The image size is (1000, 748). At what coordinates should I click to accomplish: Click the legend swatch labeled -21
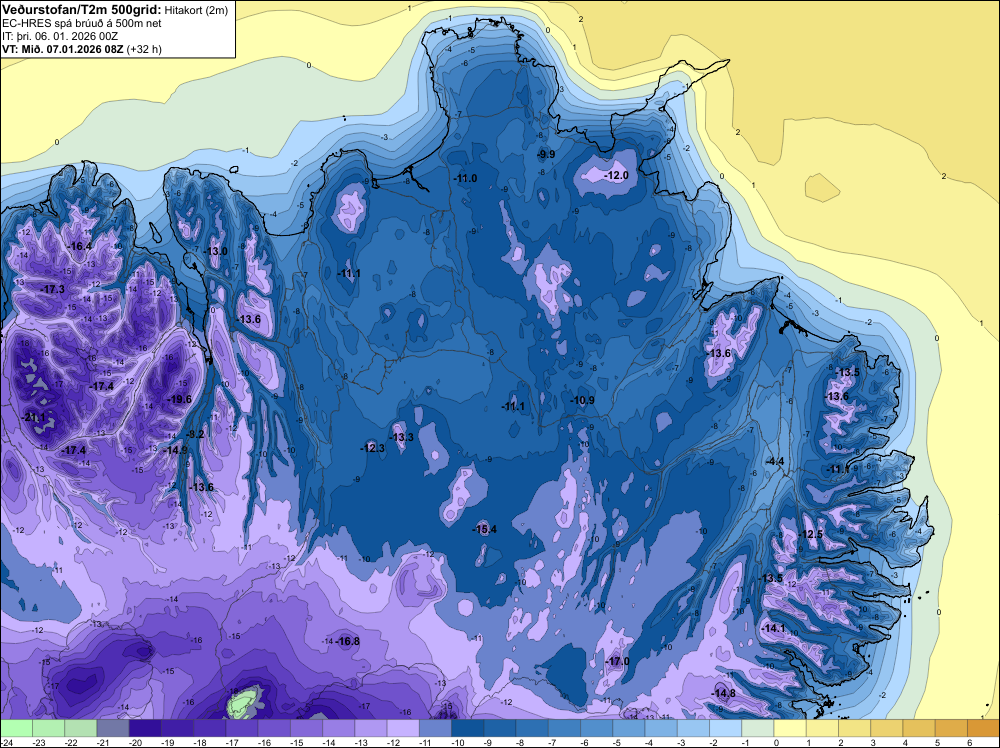(x=113, y=728)
